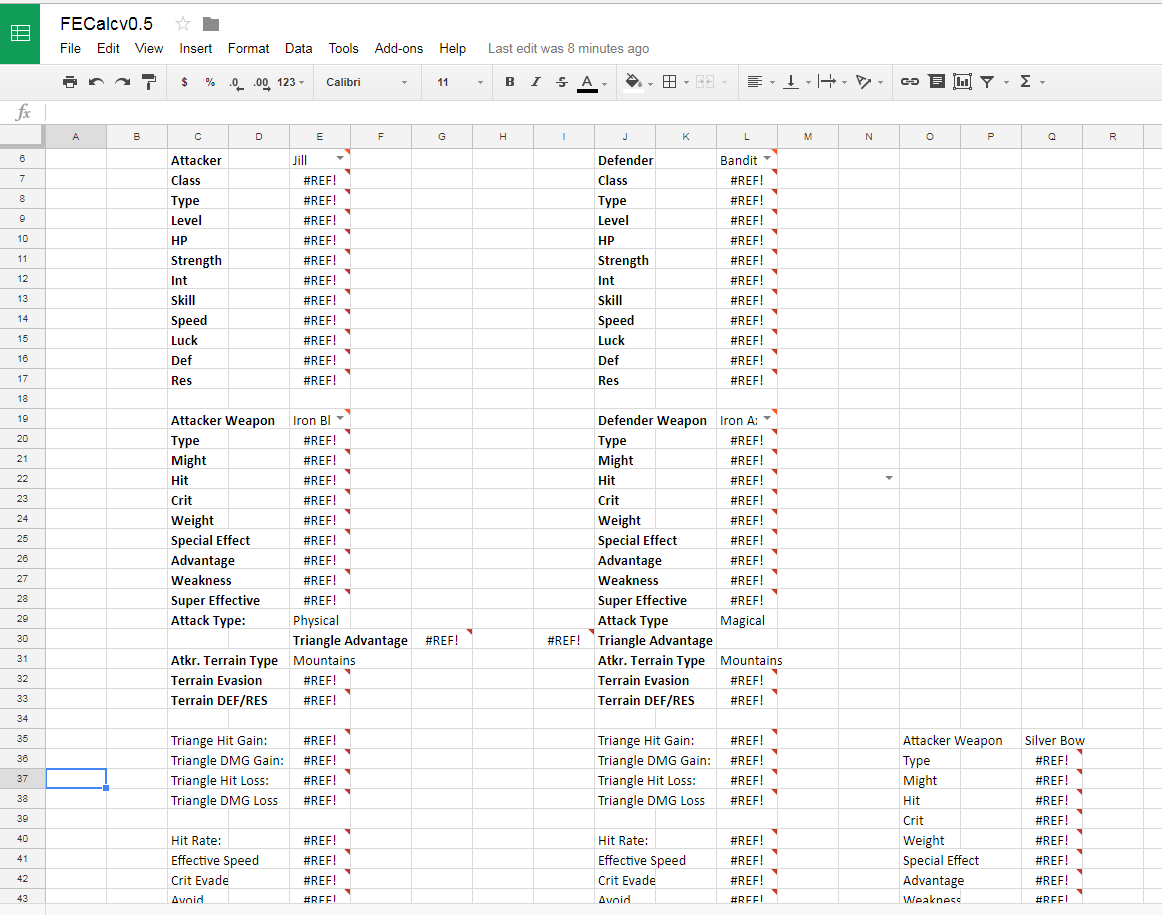The image size is (1162, 915).
Task: Format selection as currency
Action: tap(184, 82)
